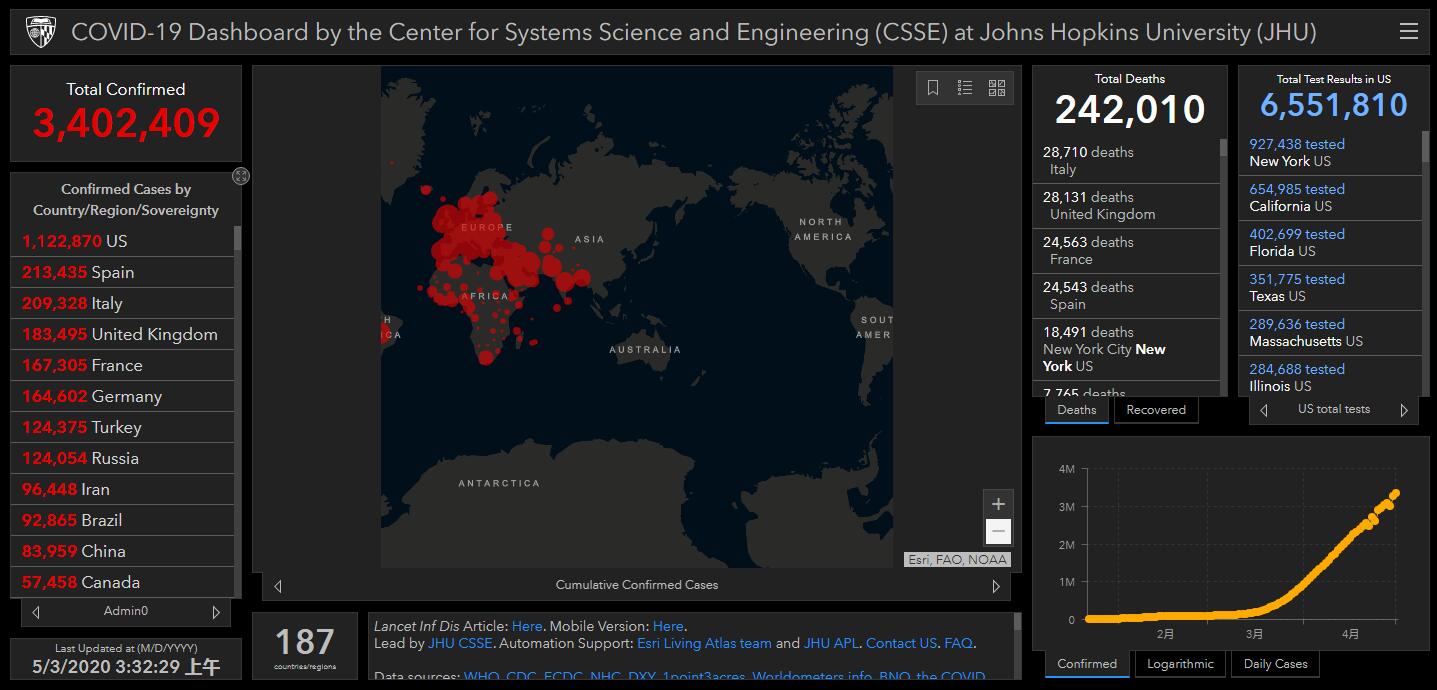This screenshot has height=690, width=1437.
Task: Click the 187 countries/regions counter
Action: 305,647
